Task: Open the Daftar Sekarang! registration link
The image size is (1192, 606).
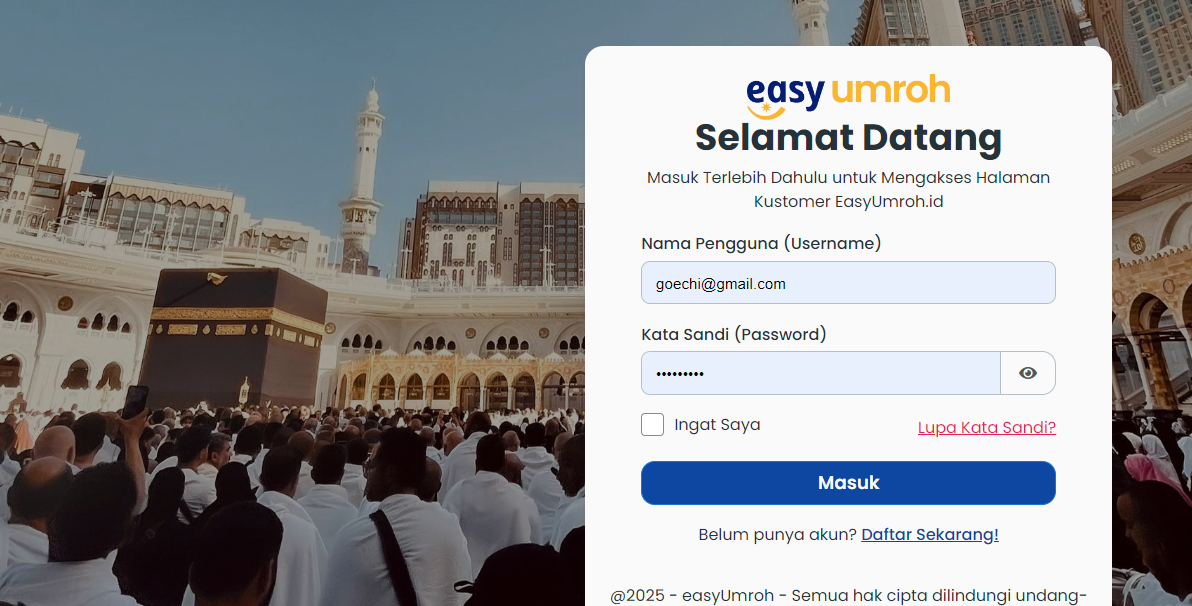Action: pyautogui.click(x=930, y=535)
